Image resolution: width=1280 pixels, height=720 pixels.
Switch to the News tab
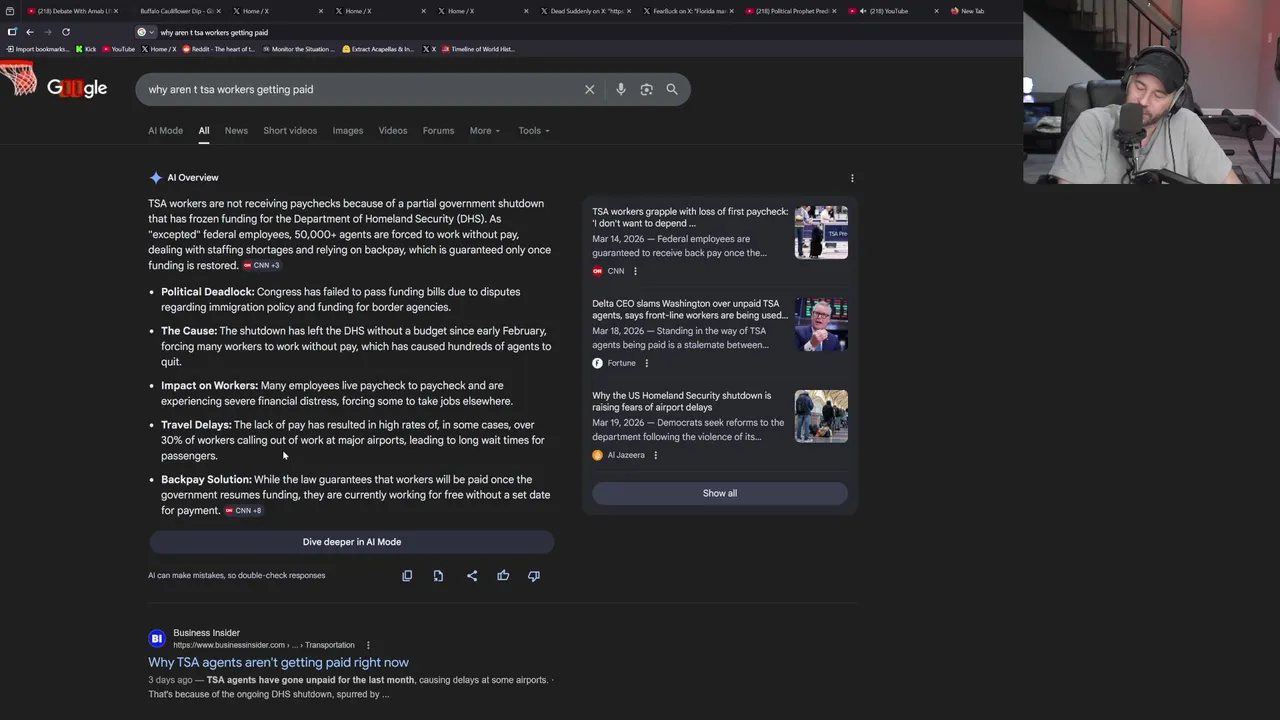click(236, 131)
